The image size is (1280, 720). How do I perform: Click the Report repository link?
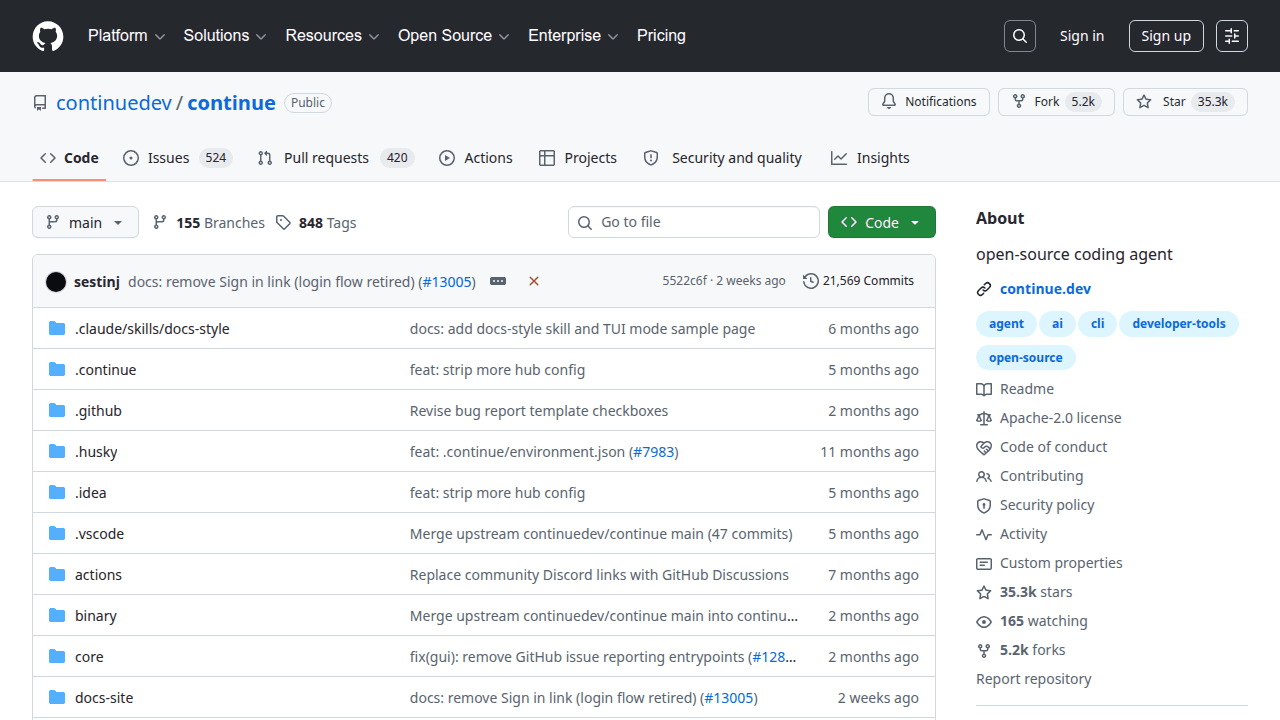1034,679
